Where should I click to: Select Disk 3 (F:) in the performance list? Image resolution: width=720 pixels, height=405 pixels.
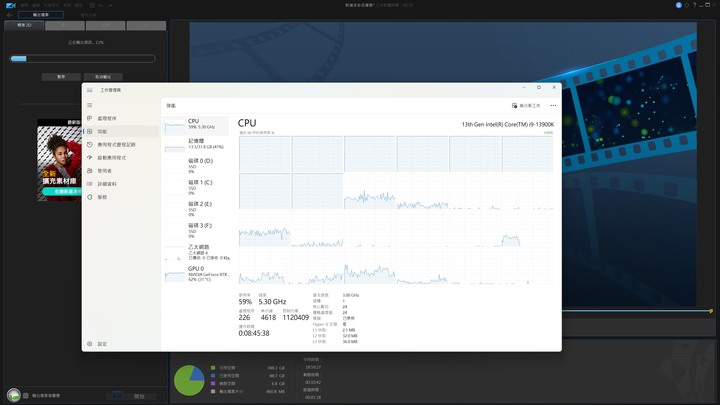[196, 231]
